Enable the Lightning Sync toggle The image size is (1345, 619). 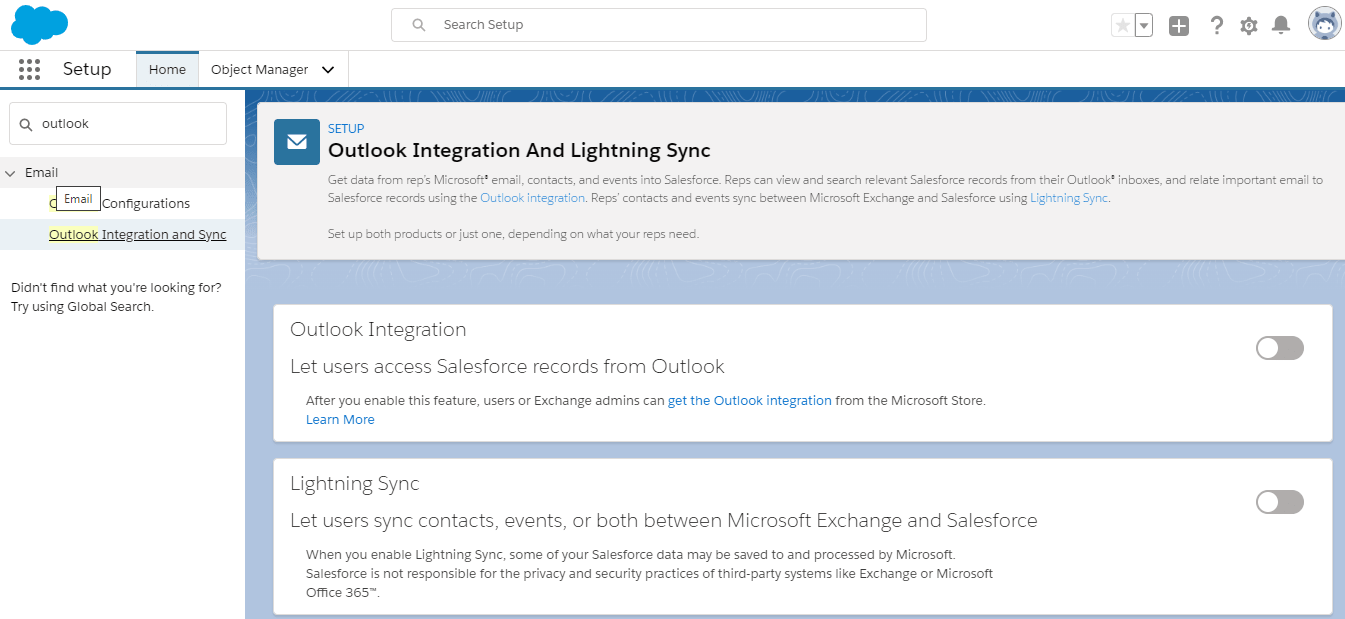click(1280, 502)
